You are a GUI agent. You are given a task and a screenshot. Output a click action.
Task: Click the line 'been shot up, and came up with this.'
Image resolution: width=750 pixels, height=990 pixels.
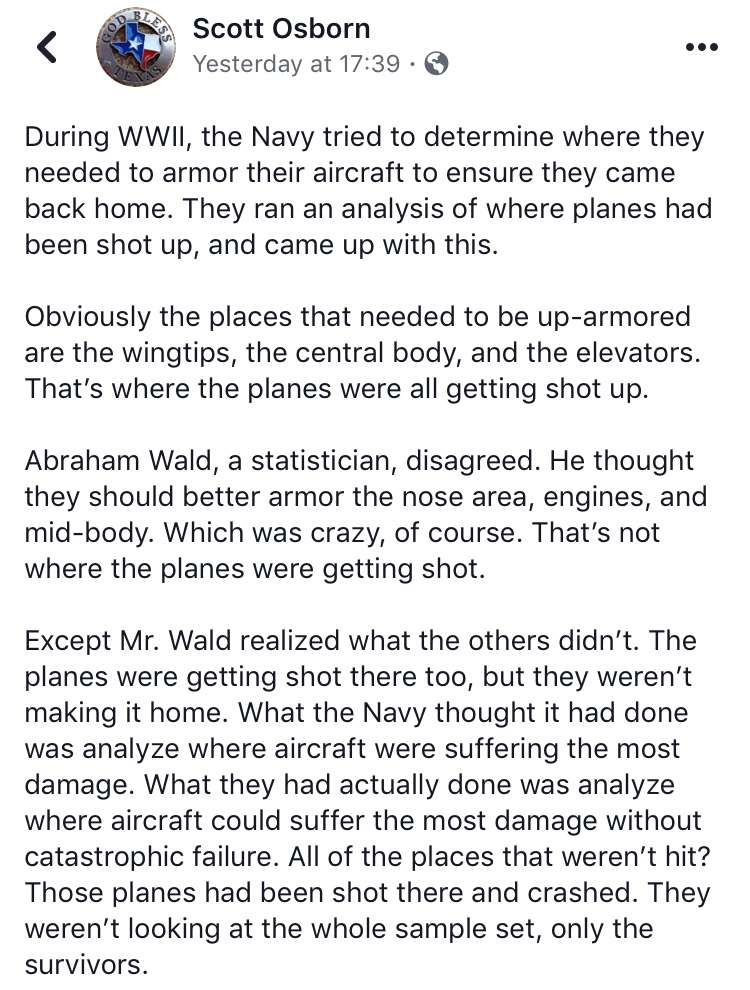261,245
